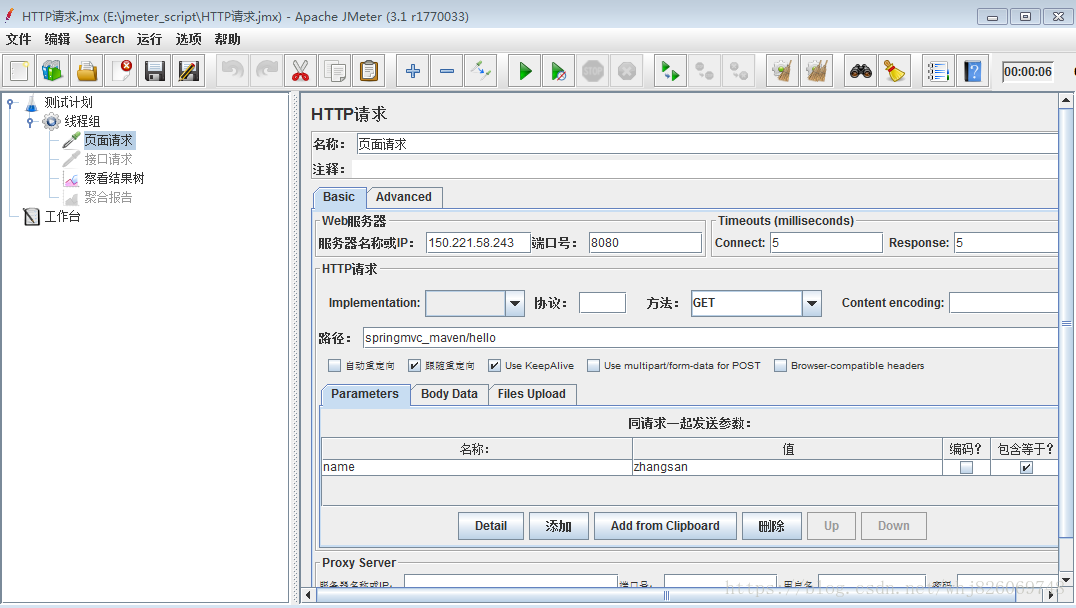Open the Templates toolbar icon
Image resolution: width=1076 pixels, height=608 pixels.
point(53,71)
